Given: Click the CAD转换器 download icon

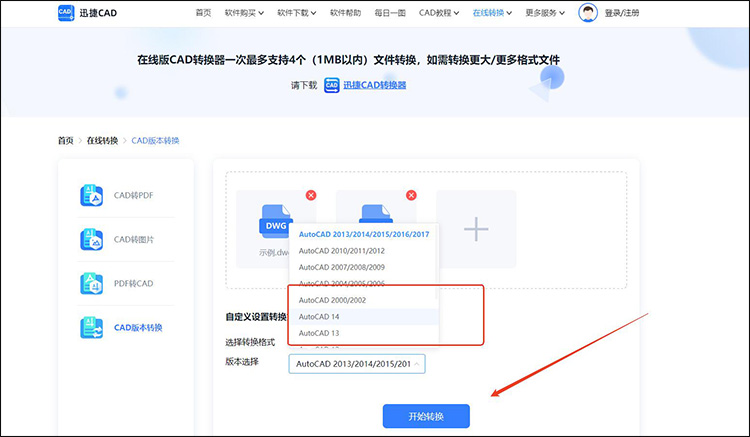Looking at the screenshot, I should (x=331, y=85).
